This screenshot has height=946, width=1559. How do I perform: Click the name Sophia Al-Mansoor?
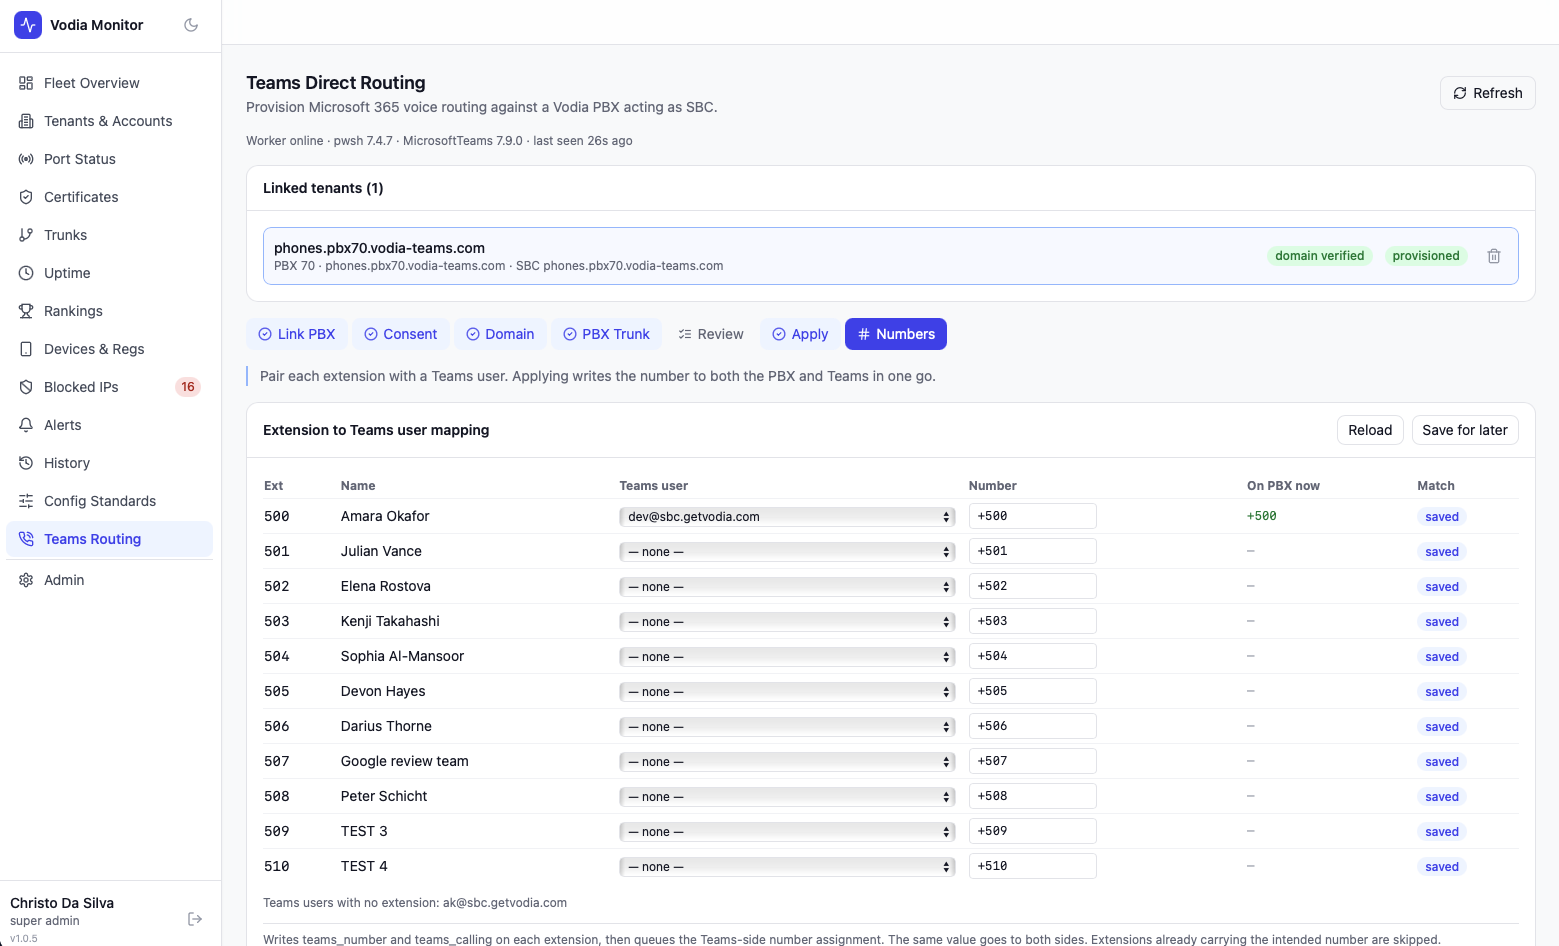402,656
